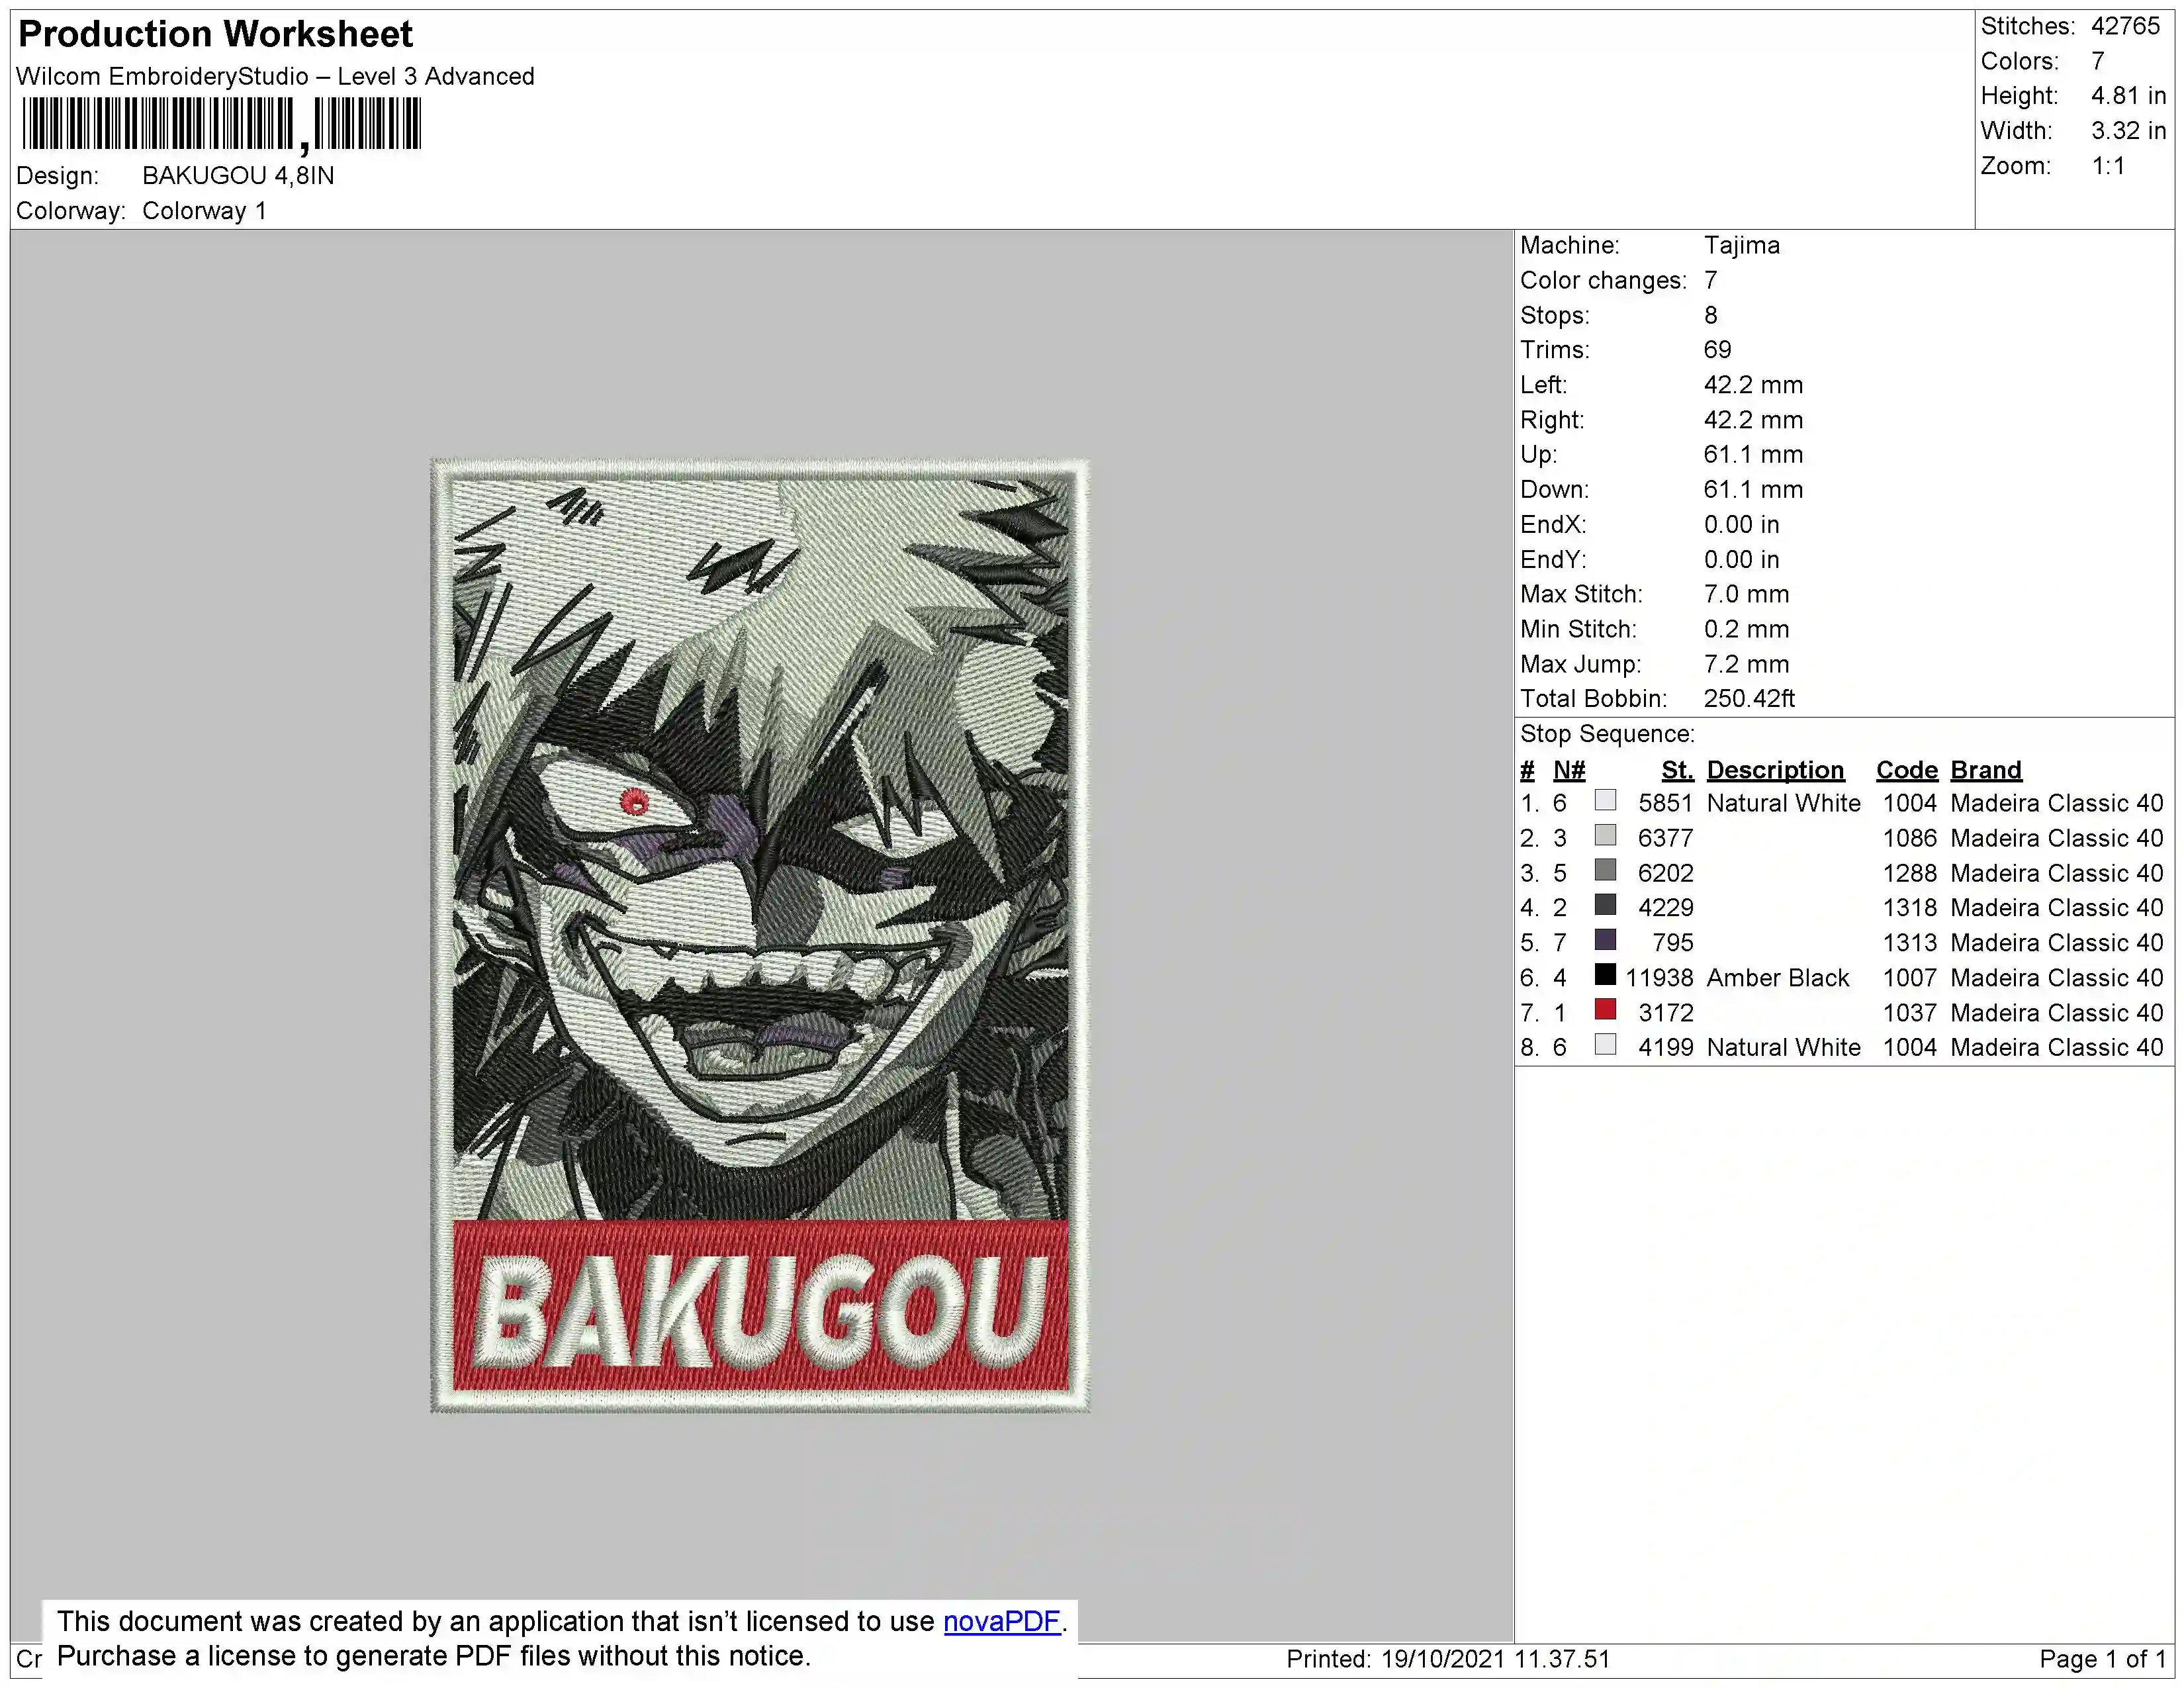The width and height of the screenshot is (2184, 1688).
Task: Click the Max Stitch value 7.0 mm
Action: pyautogui.click(x=1746, y=594)
